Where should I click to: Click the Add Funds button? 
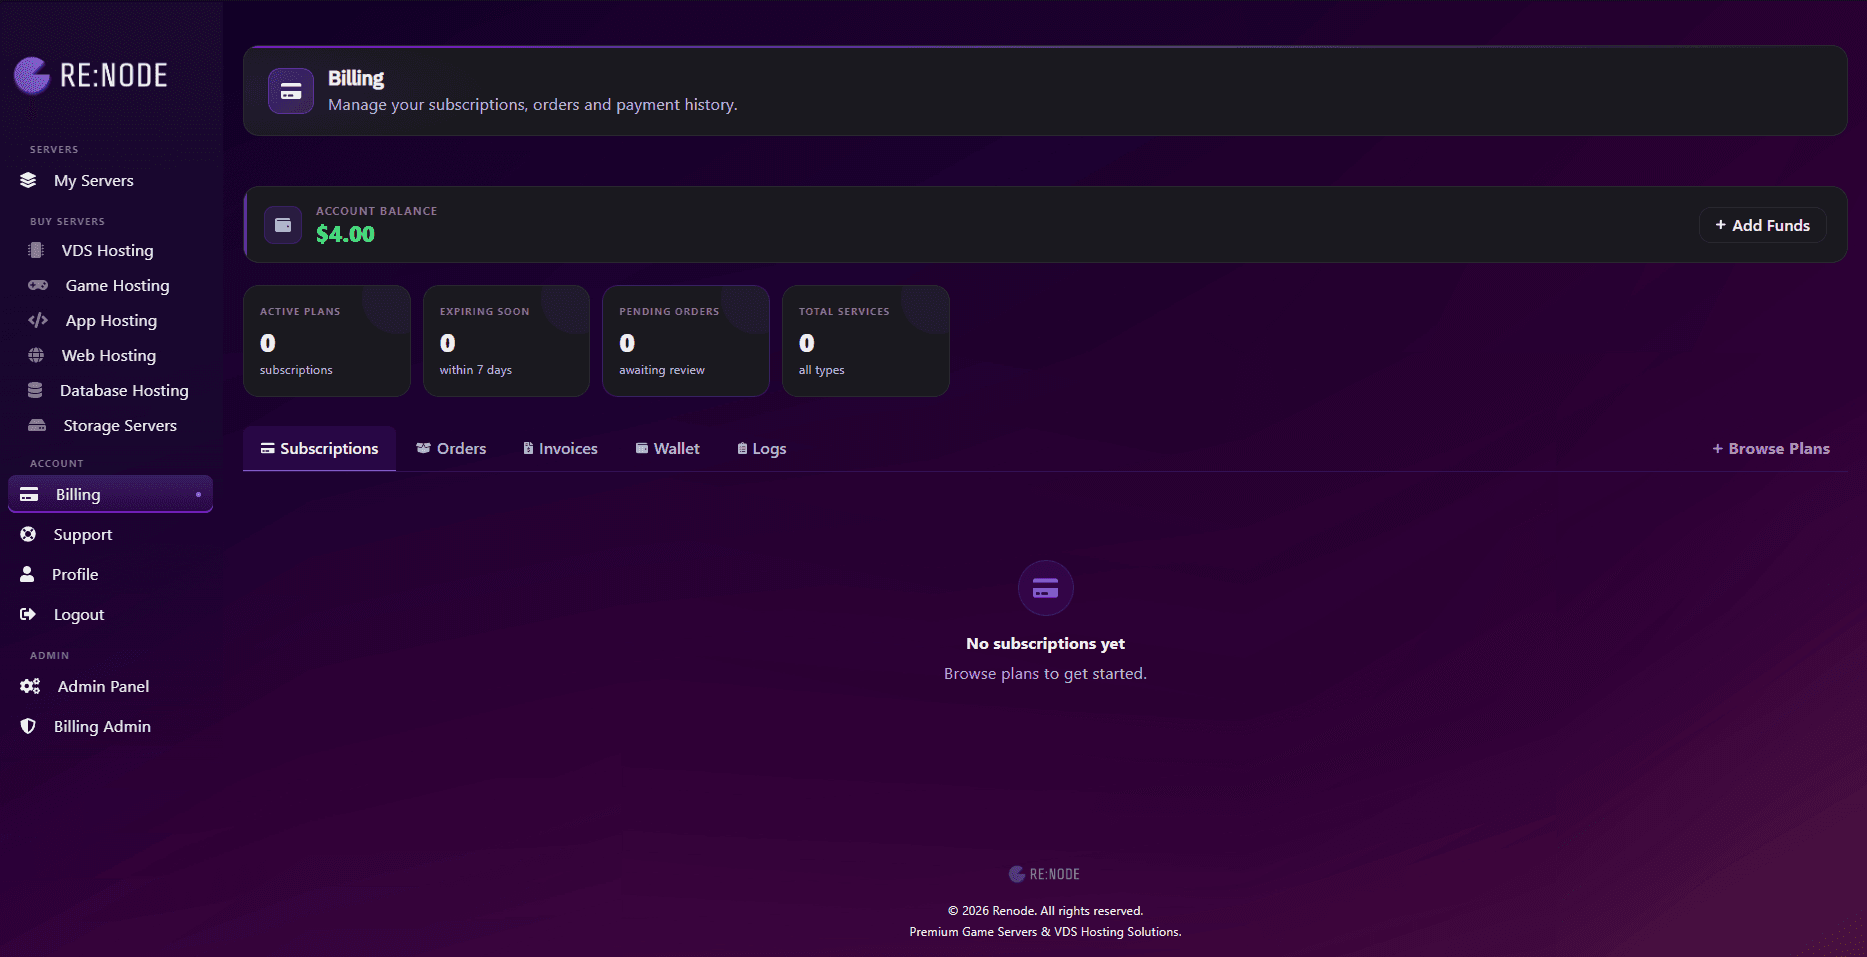click(1763, 225)
